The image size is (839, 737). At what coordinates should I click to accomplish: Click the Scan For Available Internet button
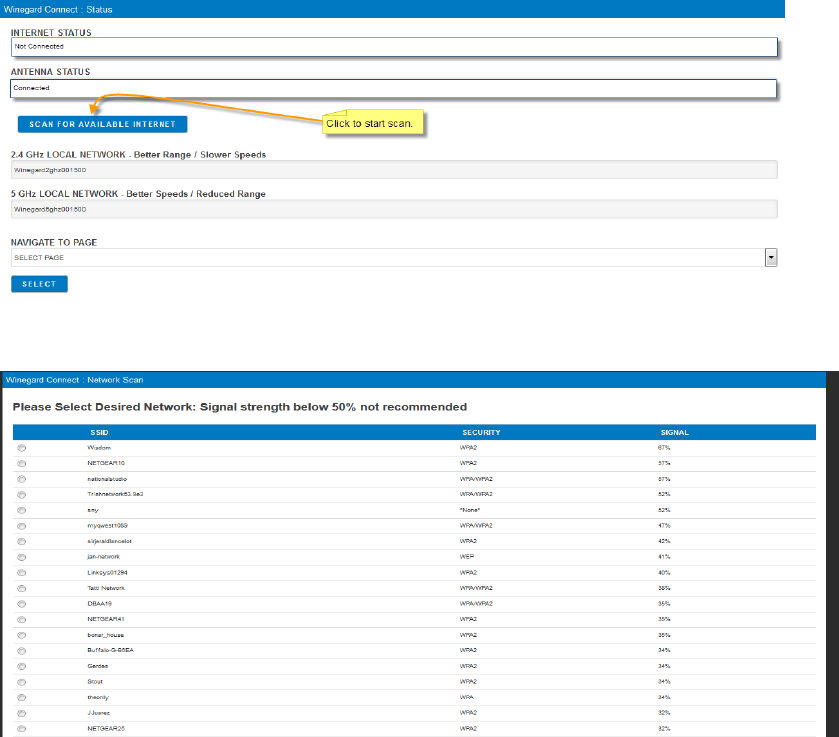coord(102,124)
